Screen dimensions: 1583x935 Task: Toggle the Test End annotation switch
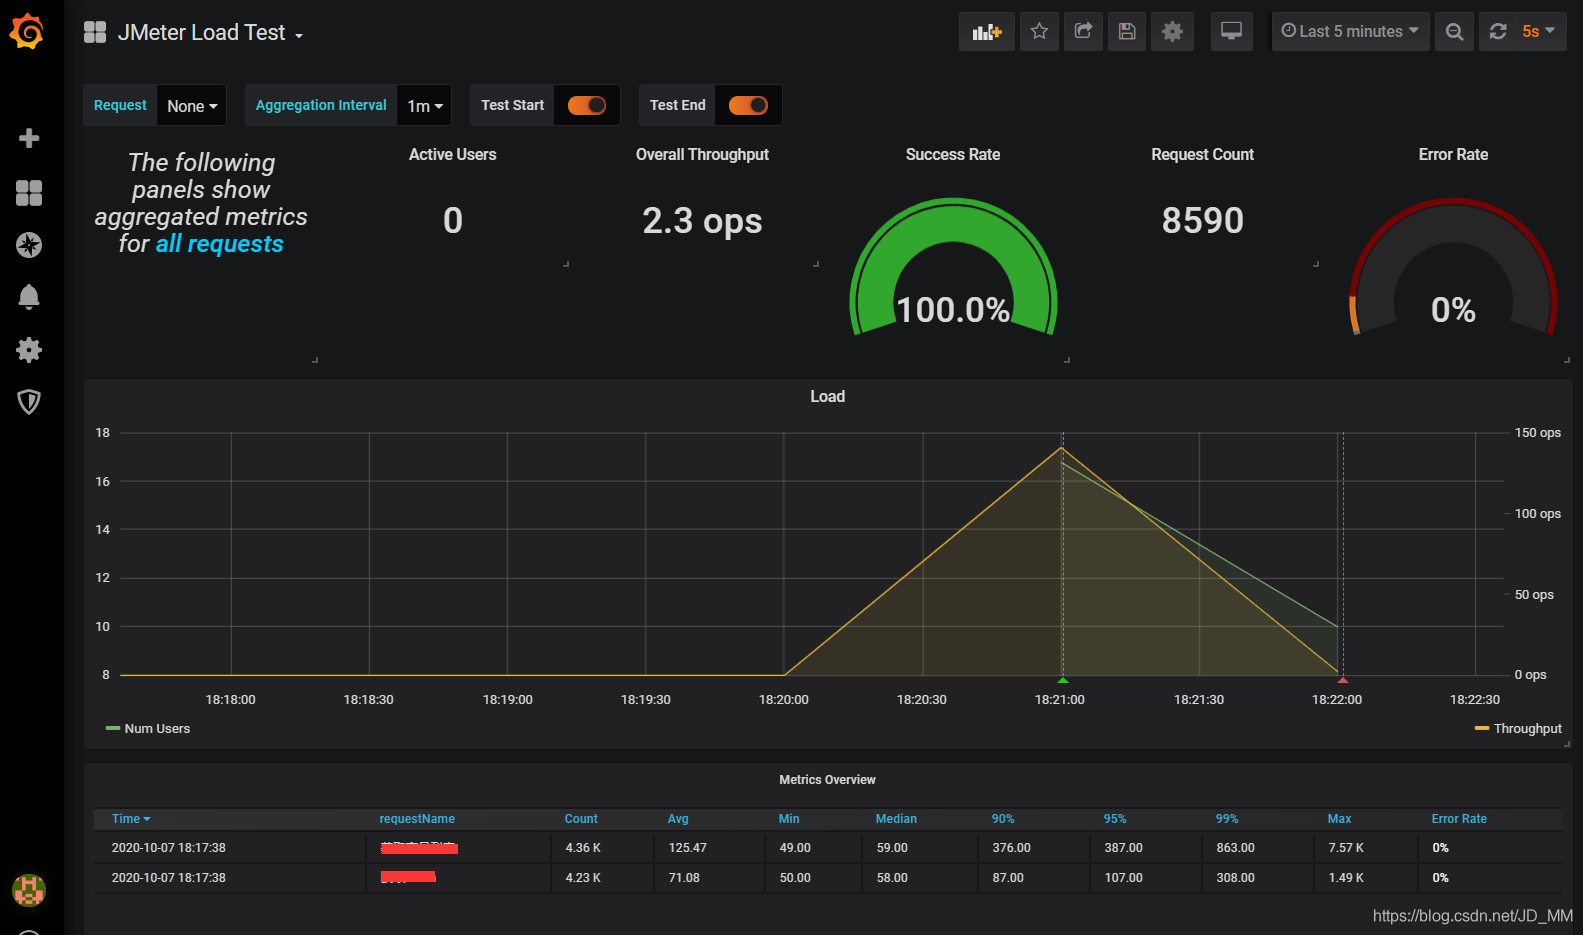tap(748, 105)
